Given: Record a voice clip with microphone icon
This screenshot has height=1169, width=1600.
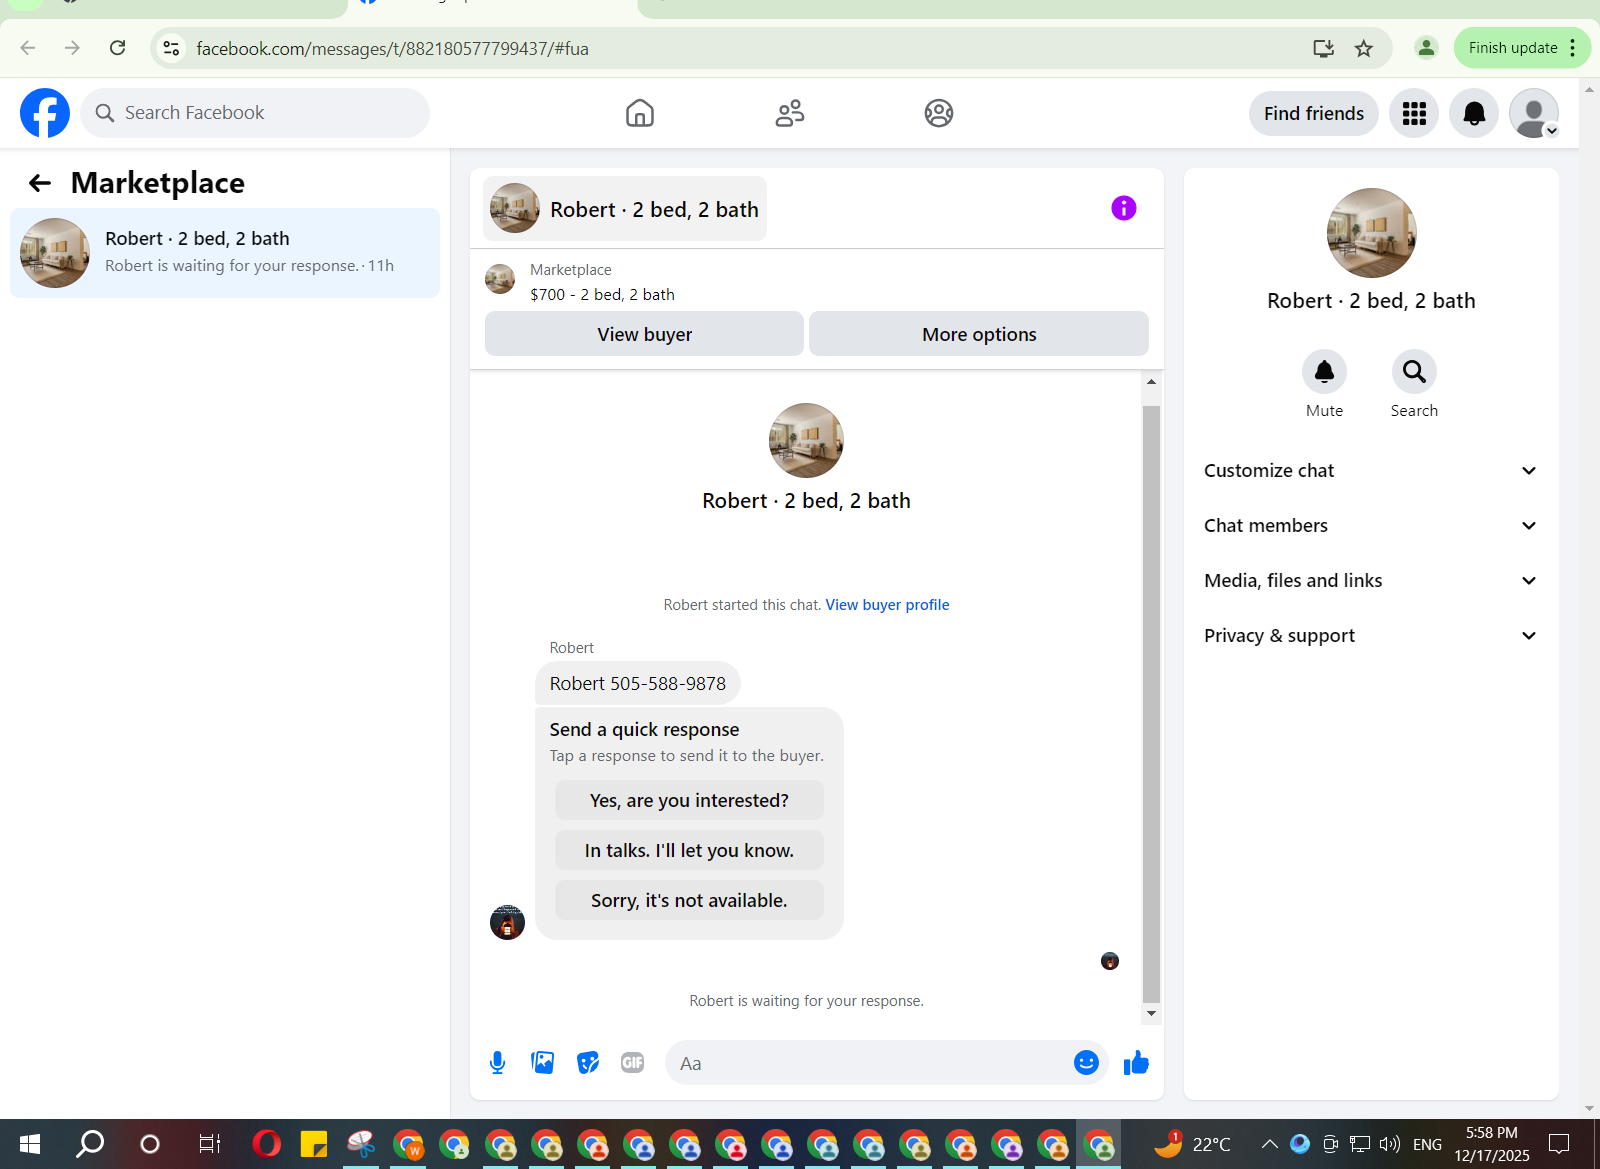Looking at the screenshot, I should pos(498,1063).
